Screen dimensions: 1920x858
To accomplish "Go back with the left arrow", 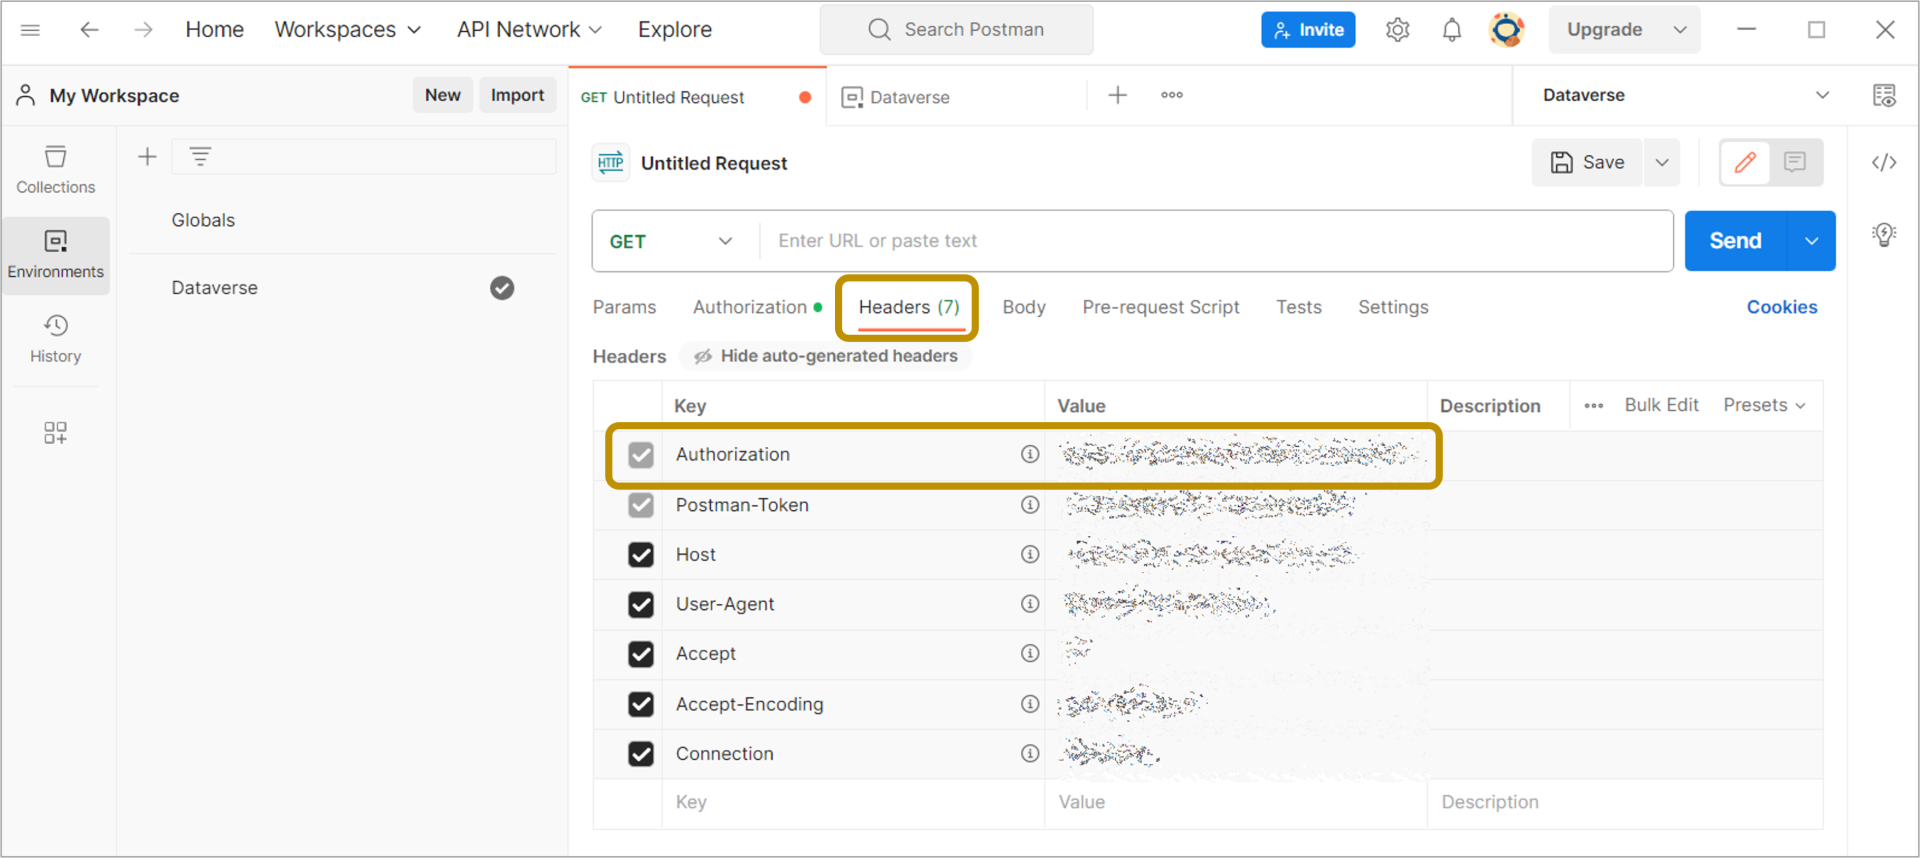I will coord(89,30).
